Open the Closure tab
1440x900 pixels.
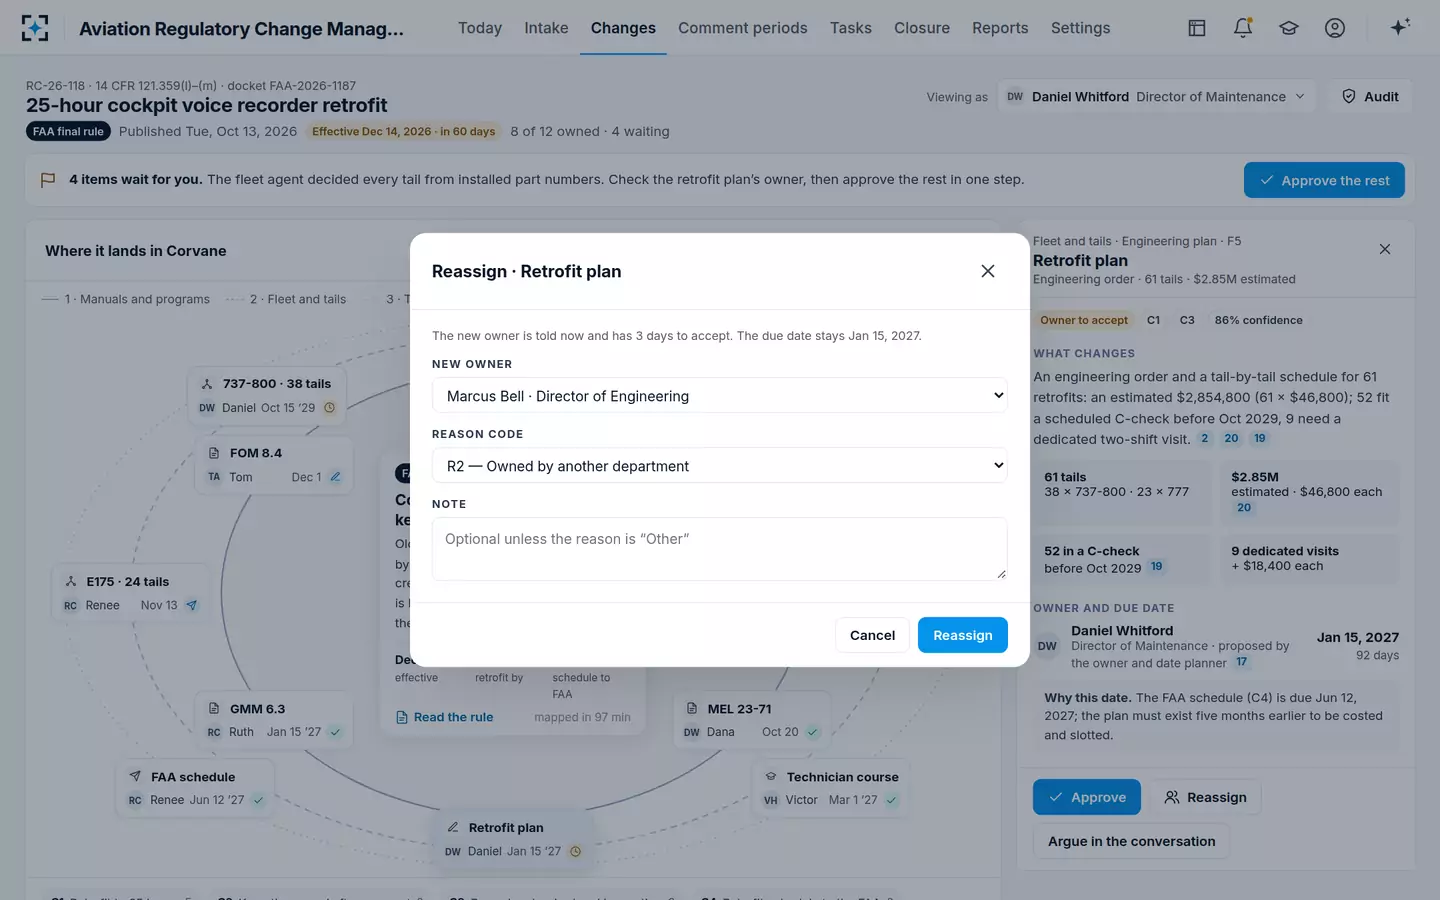tap(922, 28)
